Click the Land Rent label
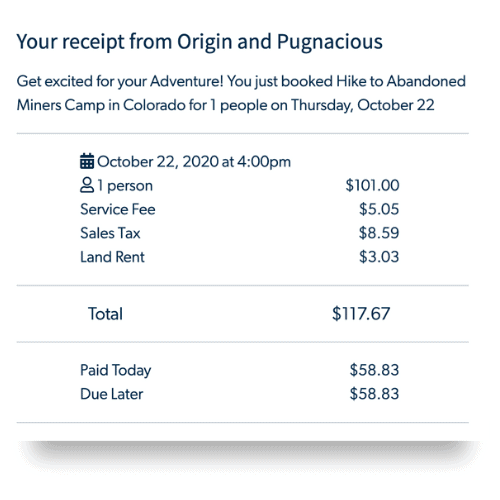 112,257
